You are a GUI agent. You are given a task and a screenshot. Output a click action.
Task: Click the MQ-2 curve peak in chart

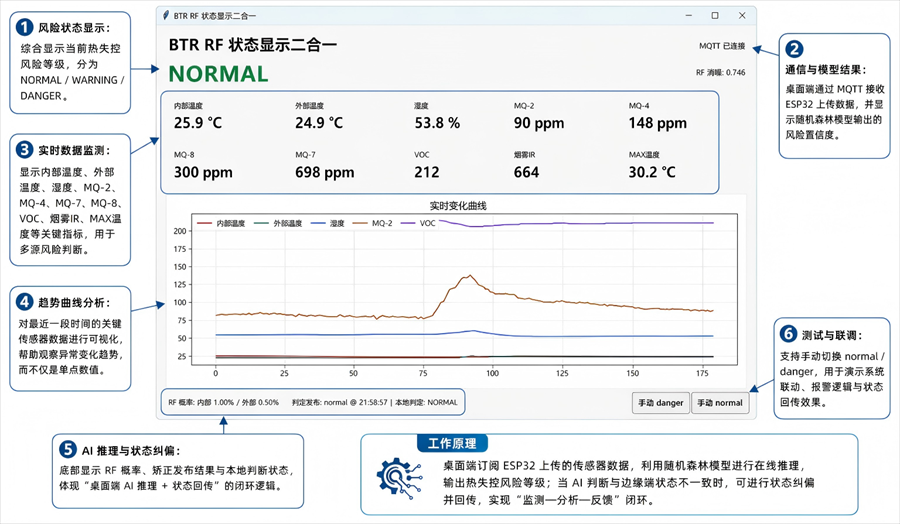[470, 276]
